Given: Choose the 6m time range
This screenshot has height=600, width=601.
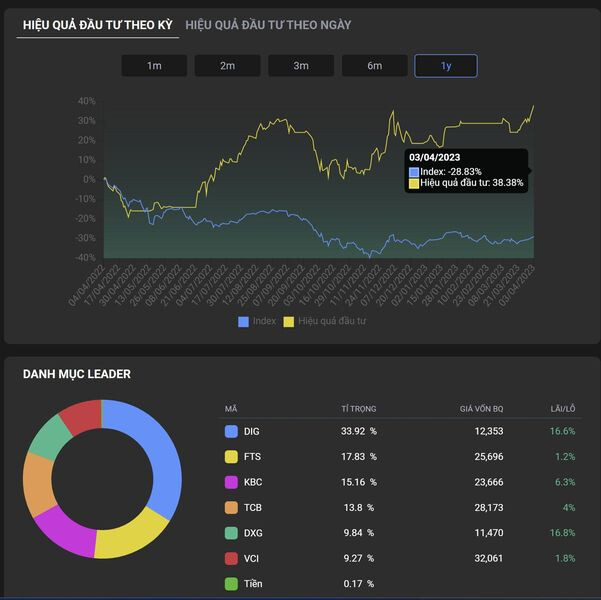Looking at the screenshot, I should coord(374,66).
